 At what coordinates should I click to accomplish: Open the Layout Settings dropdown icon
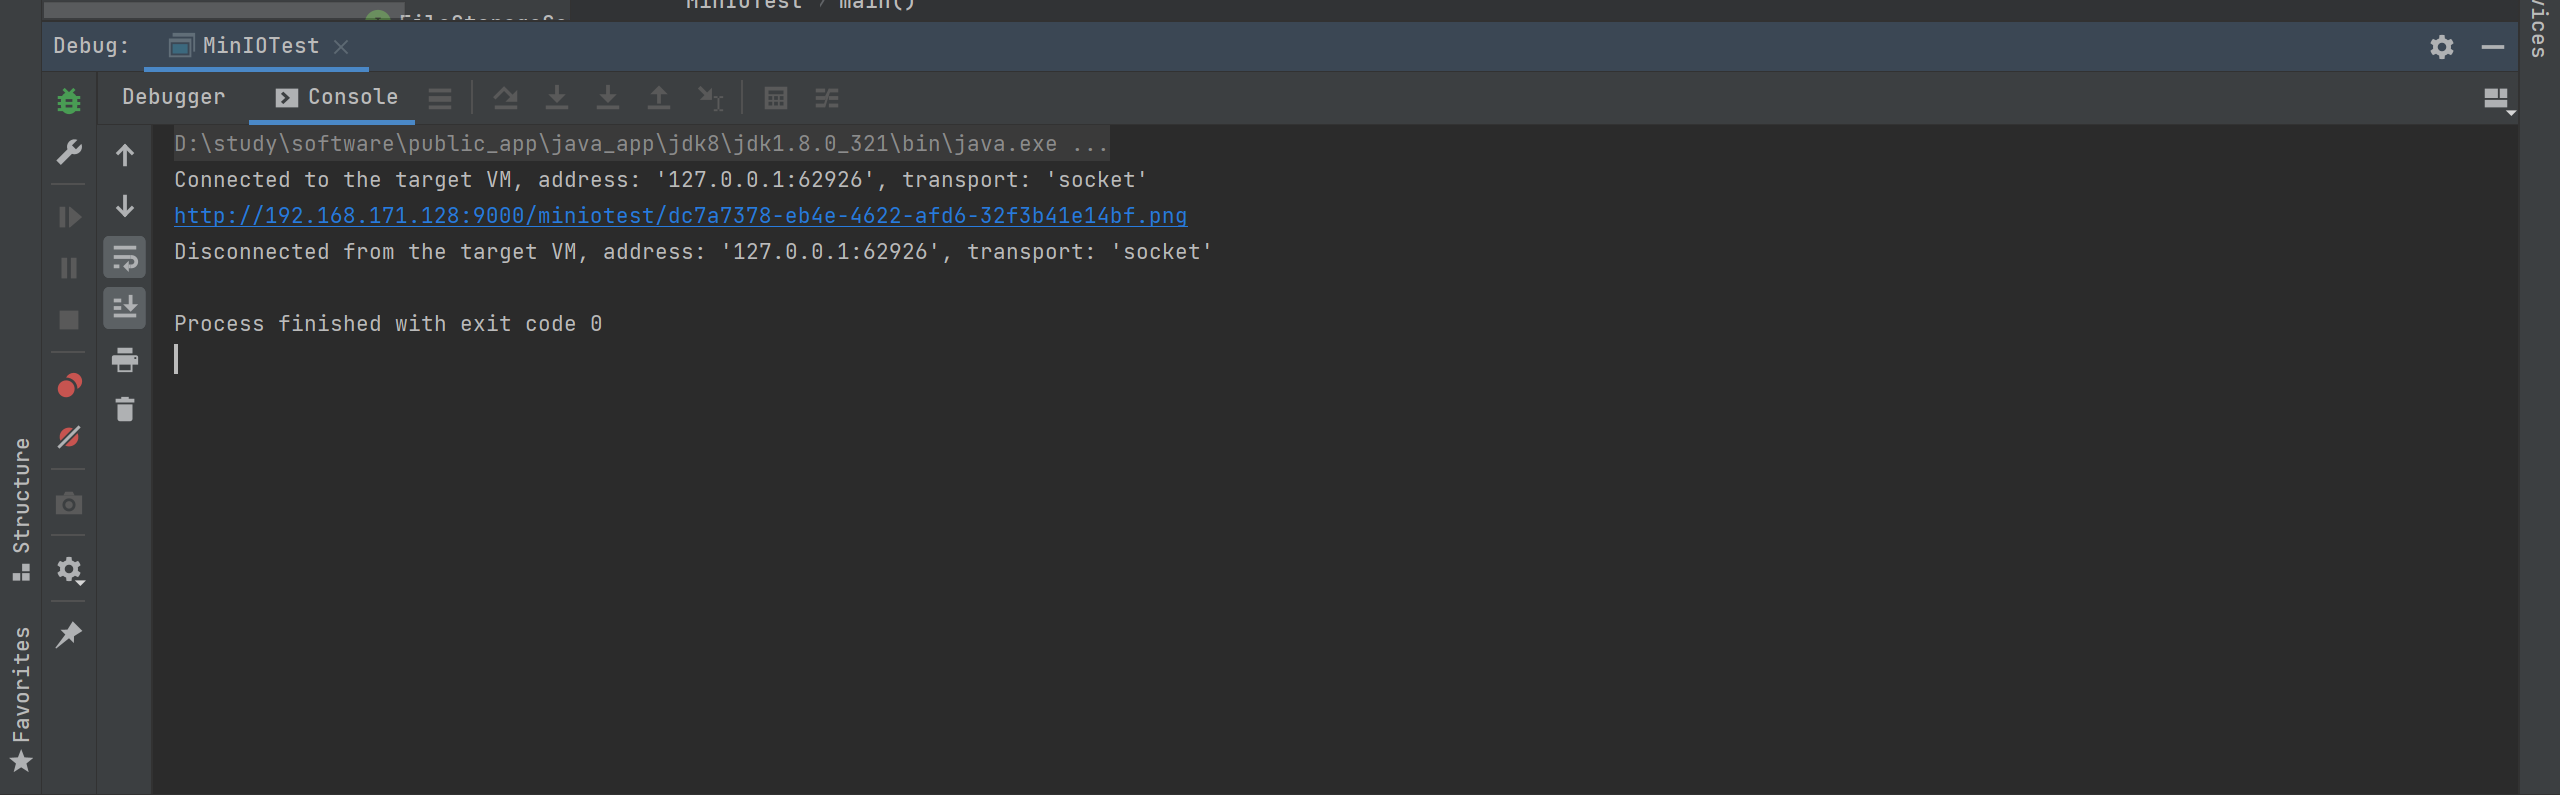pos(2499,100)
